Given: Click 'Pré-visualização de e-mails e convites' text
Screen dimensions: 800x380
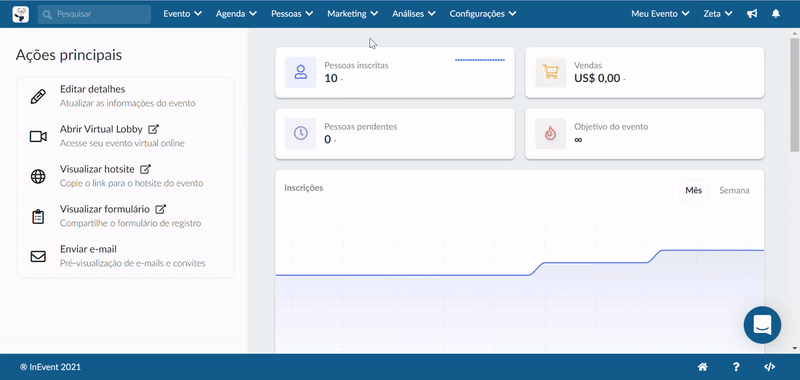Looking at the screenshot, I should click(133, 264).
